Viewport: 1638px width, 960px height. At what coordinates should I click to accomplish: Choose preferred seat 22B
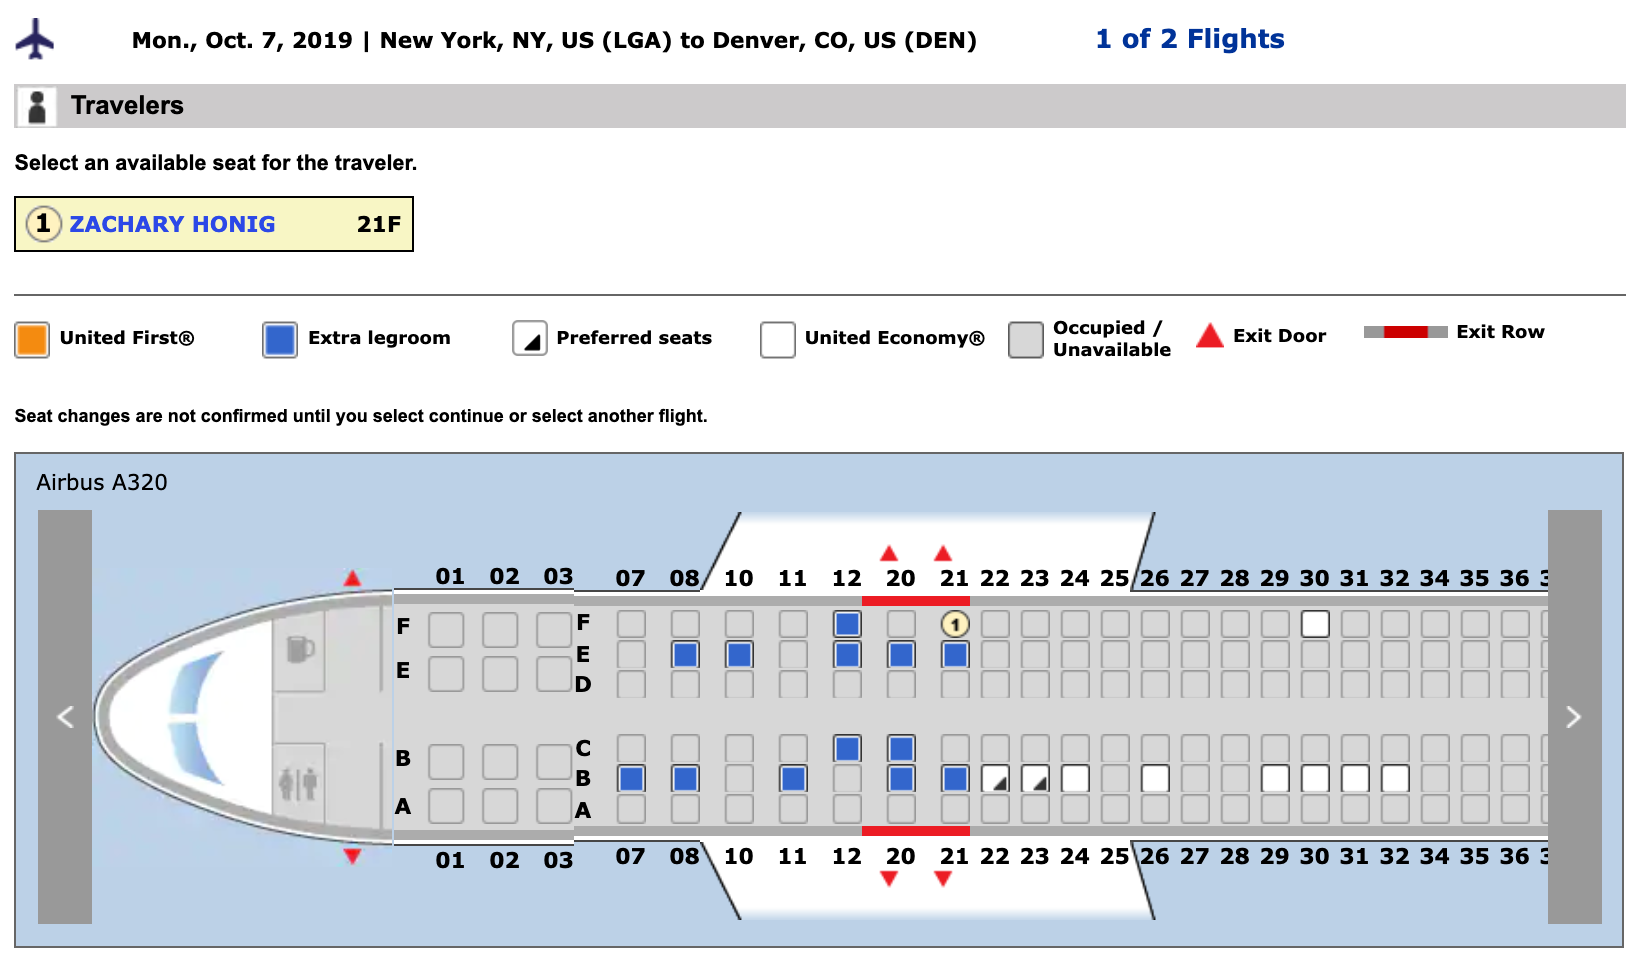pyautogui.click(x=995, y=779)
